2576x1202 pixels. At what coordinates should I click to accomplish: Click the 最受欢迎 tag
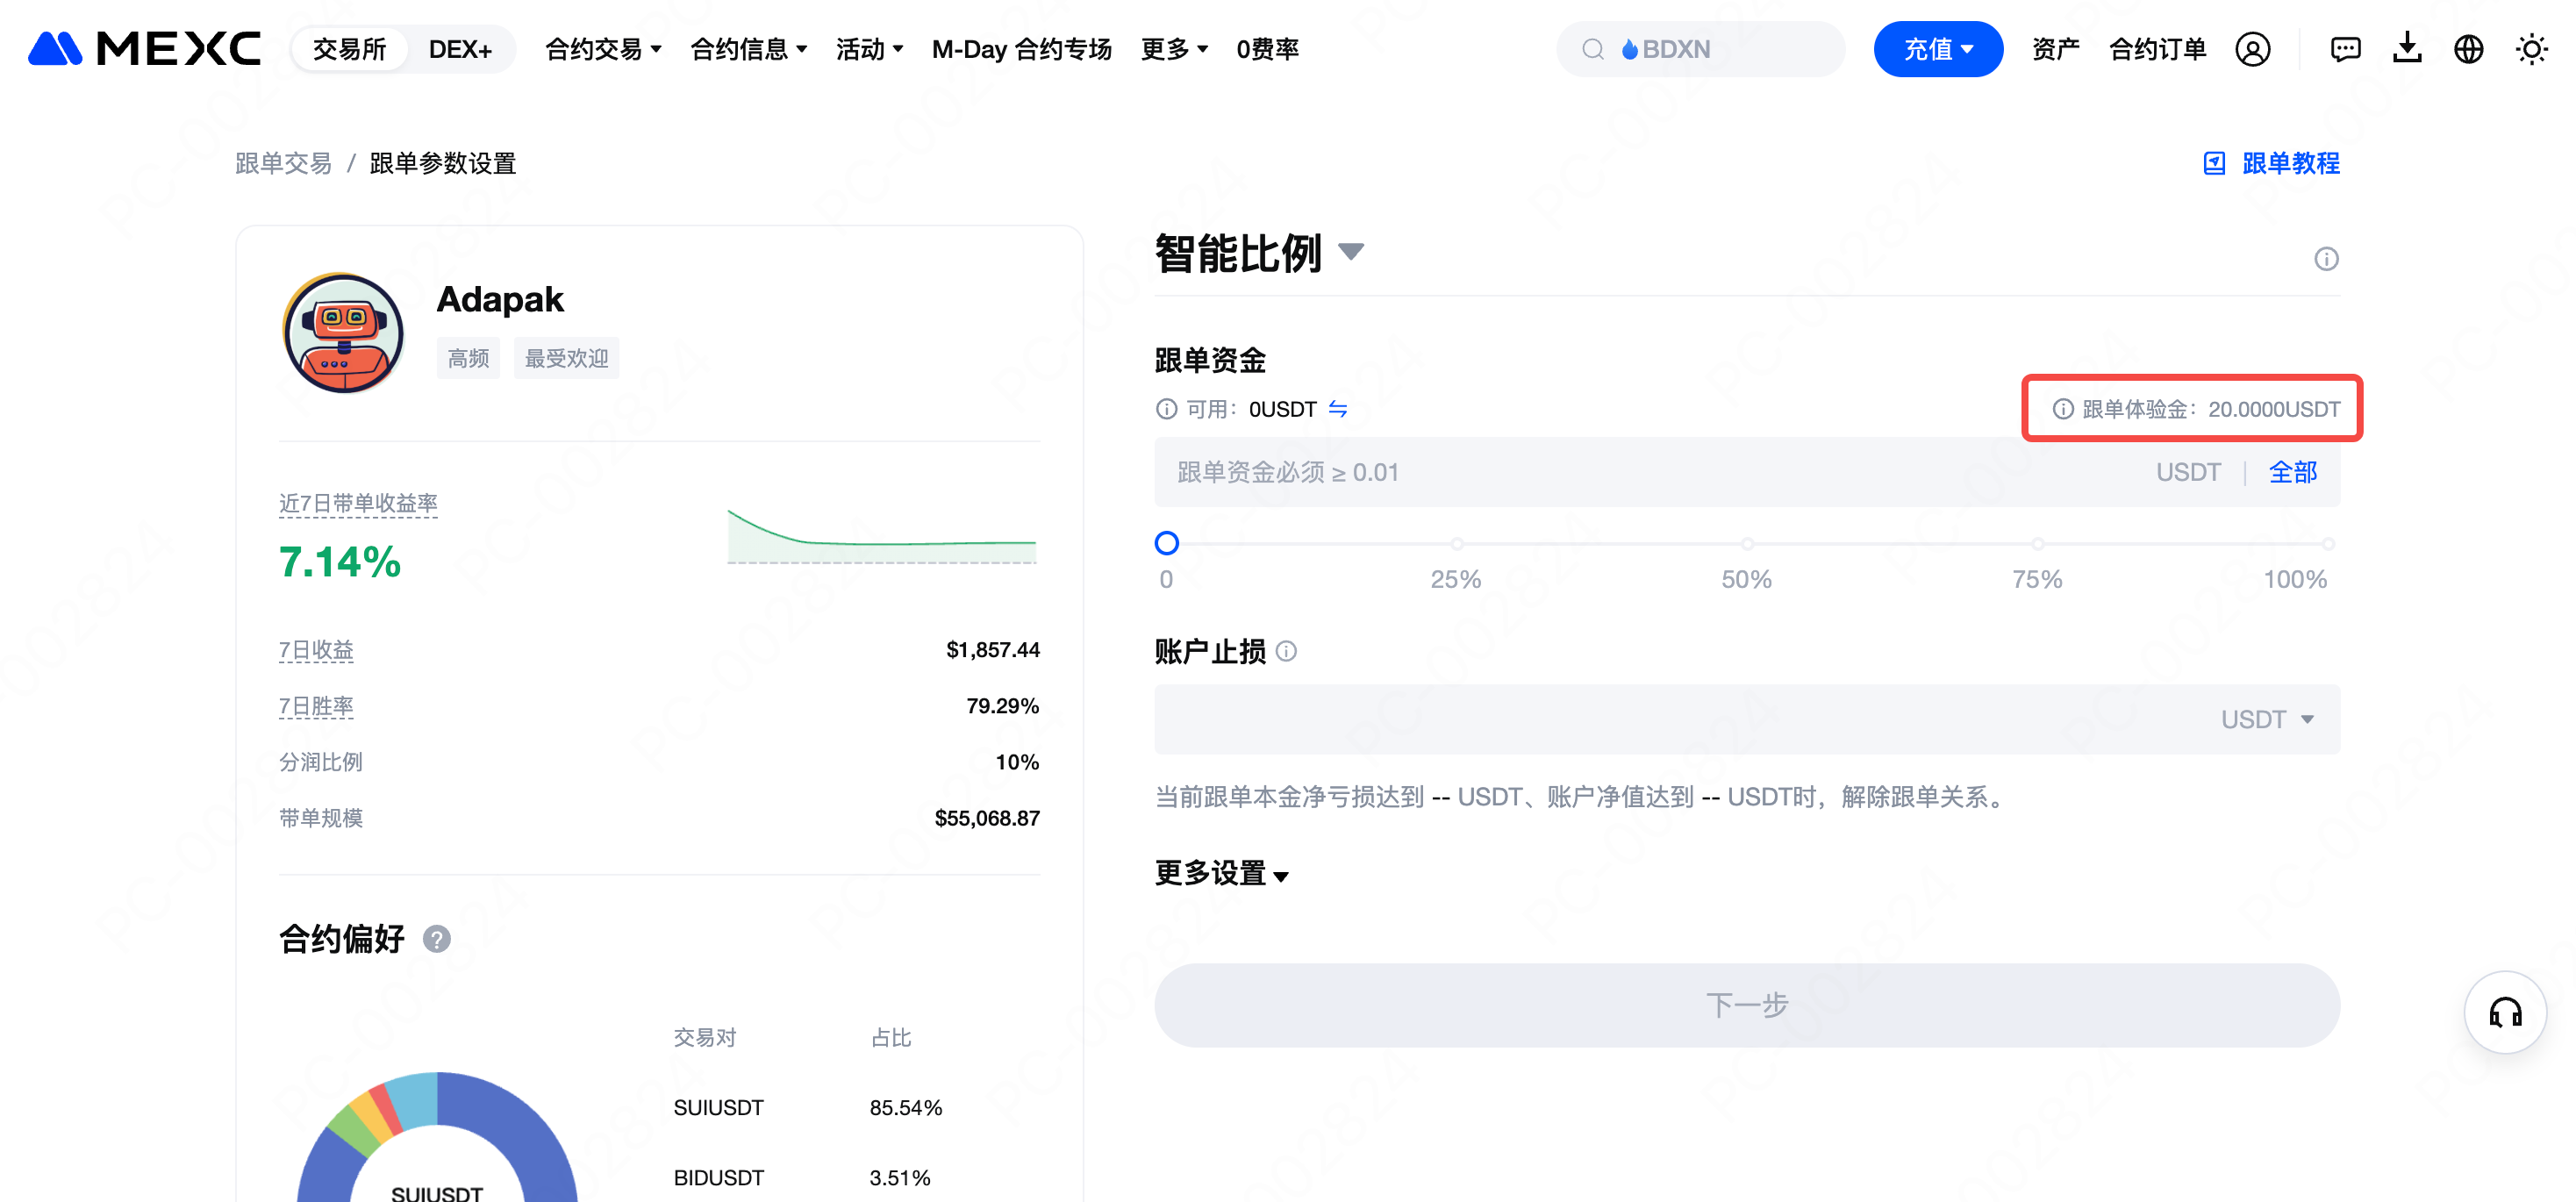(566, 358)
